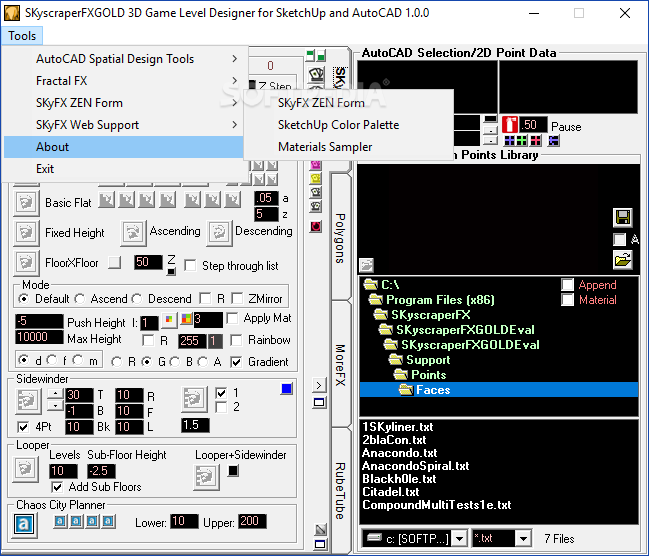649x556 pixels.
Task: Expand the Fractal FX submenu
Action: 123,81
